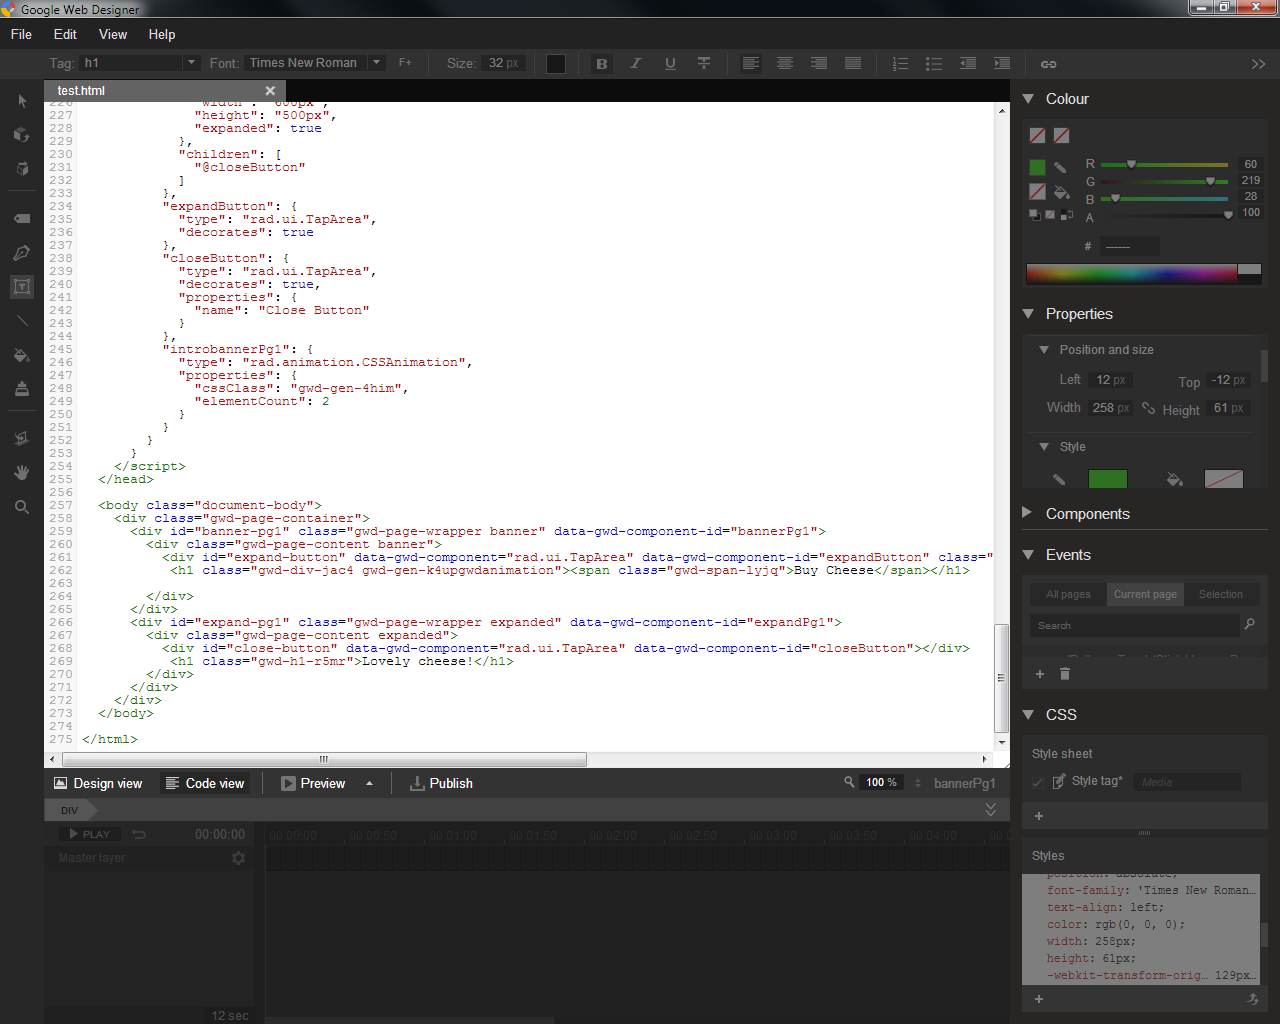Pick the Zoom magnifier tool
Viewport: 1280px width, 1024px height.
click(21, 507)
